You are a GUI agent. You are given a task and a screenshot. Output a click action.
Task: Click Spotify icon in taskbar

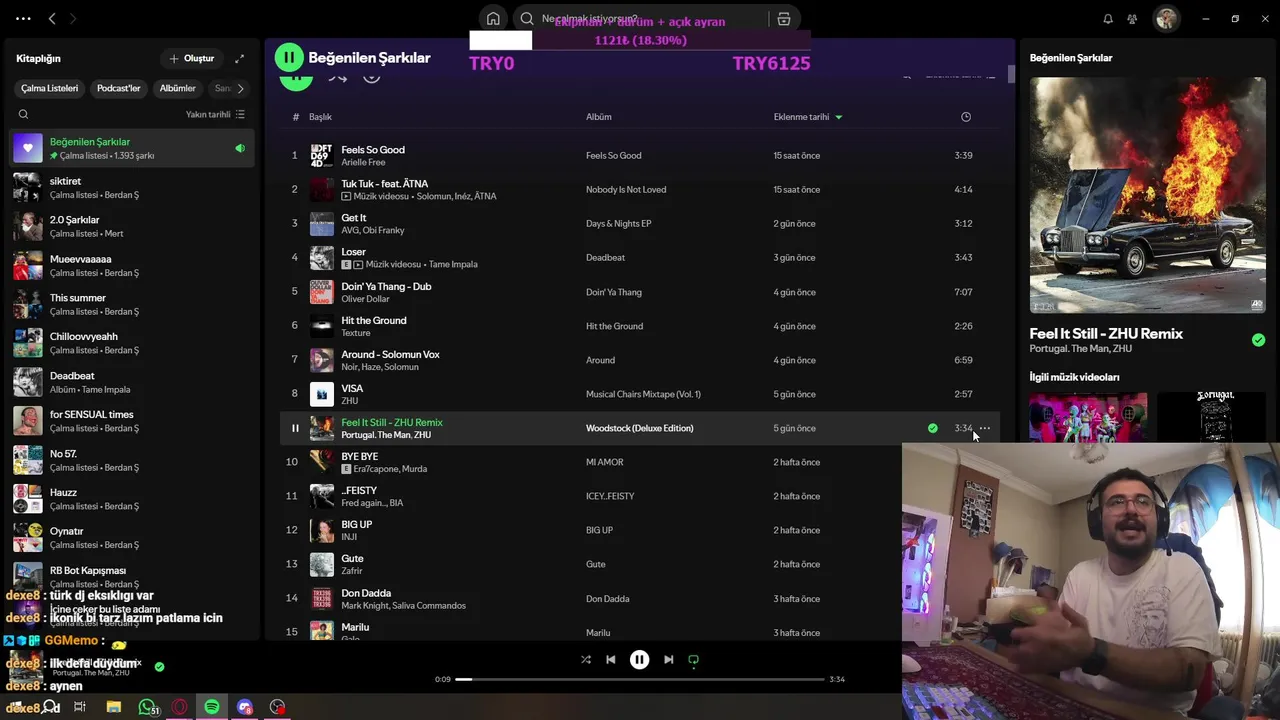coord(212,707)
